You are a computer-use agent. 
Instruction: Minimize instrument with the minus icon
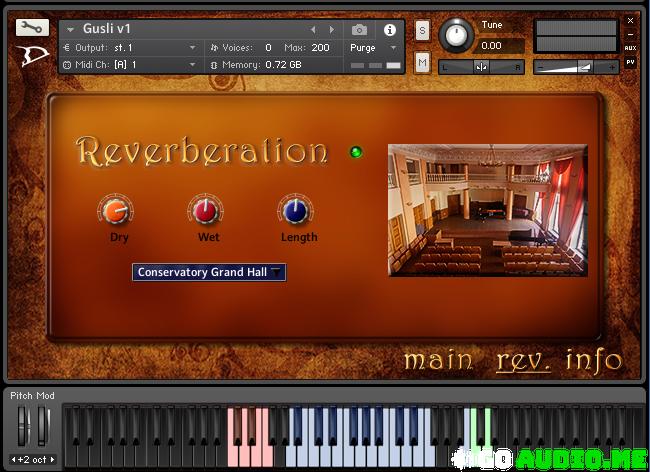(631, 34)
